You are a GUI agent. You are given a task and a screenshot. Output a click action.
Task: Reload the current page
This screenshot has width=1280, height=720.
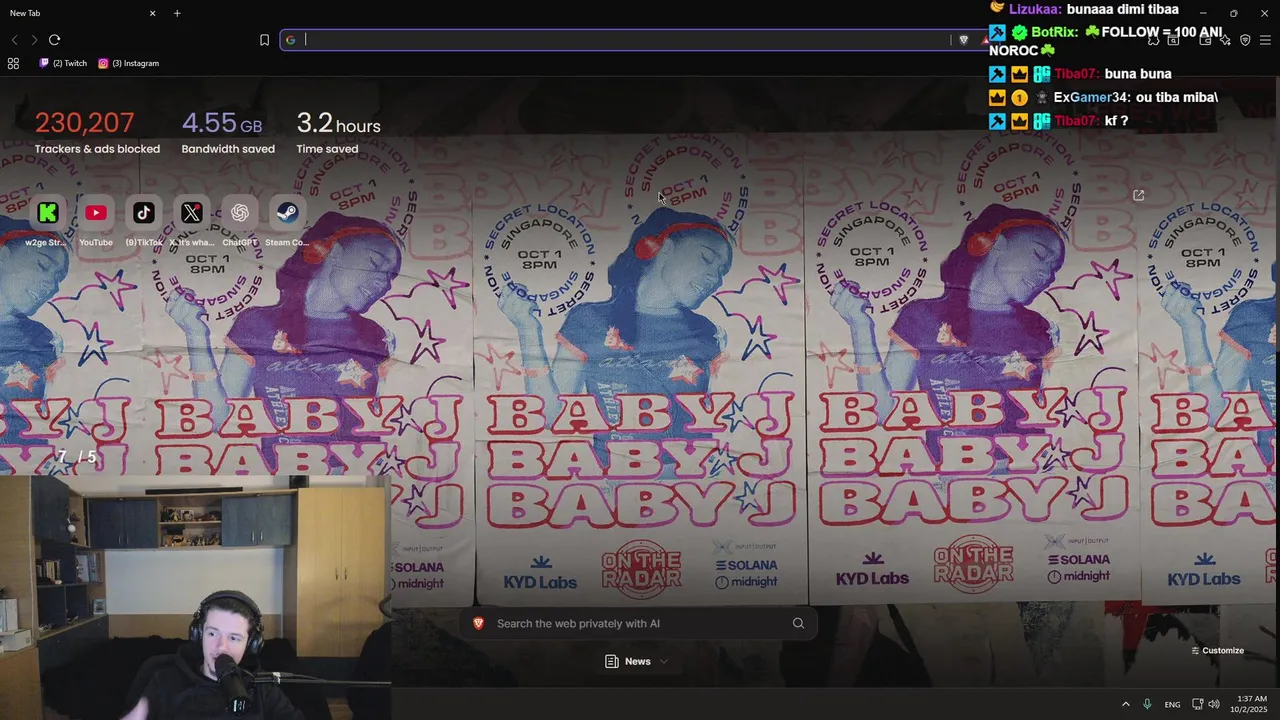click(54, 40)
